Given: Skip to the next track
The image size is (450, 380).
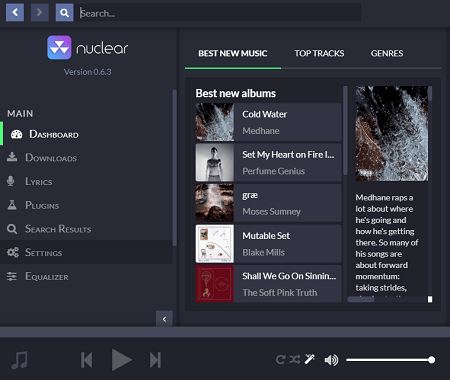Looking at the screenshot, I should point(155,360).
